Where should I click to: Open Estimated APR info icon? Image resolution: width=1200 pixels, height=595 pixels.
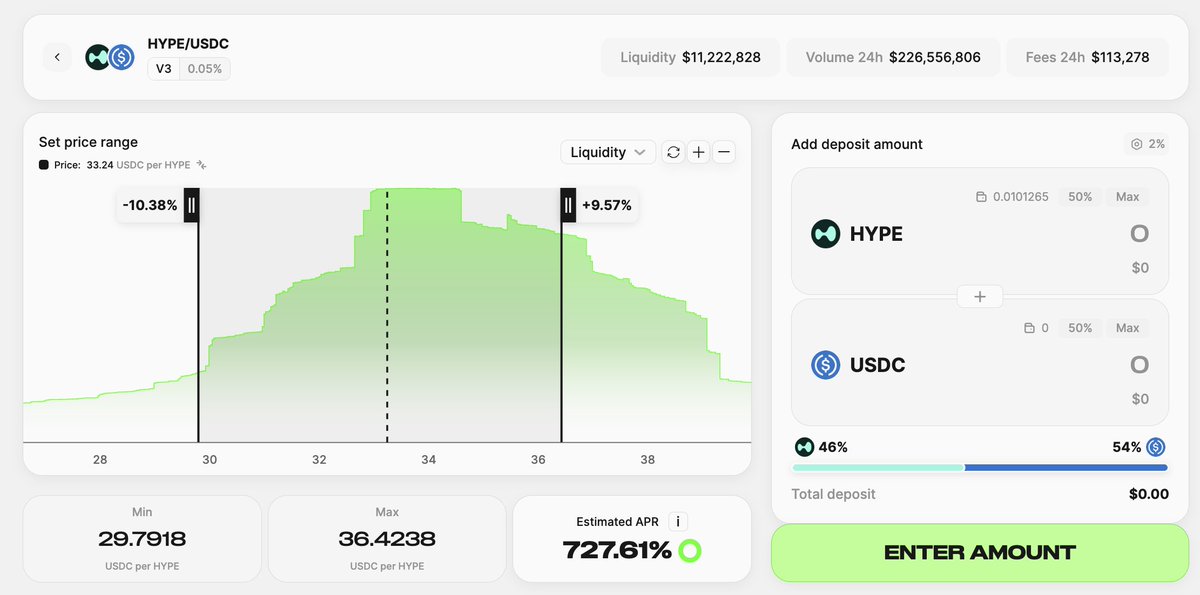(x=678, y=521)
